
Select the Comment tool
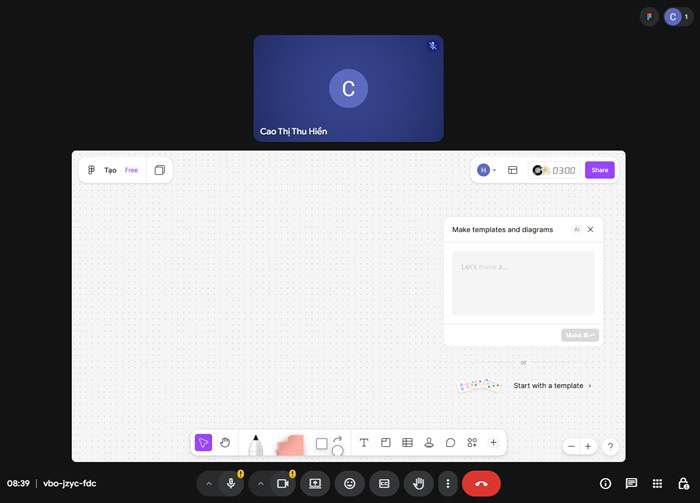pyautogui.click(x=450, y=442)
